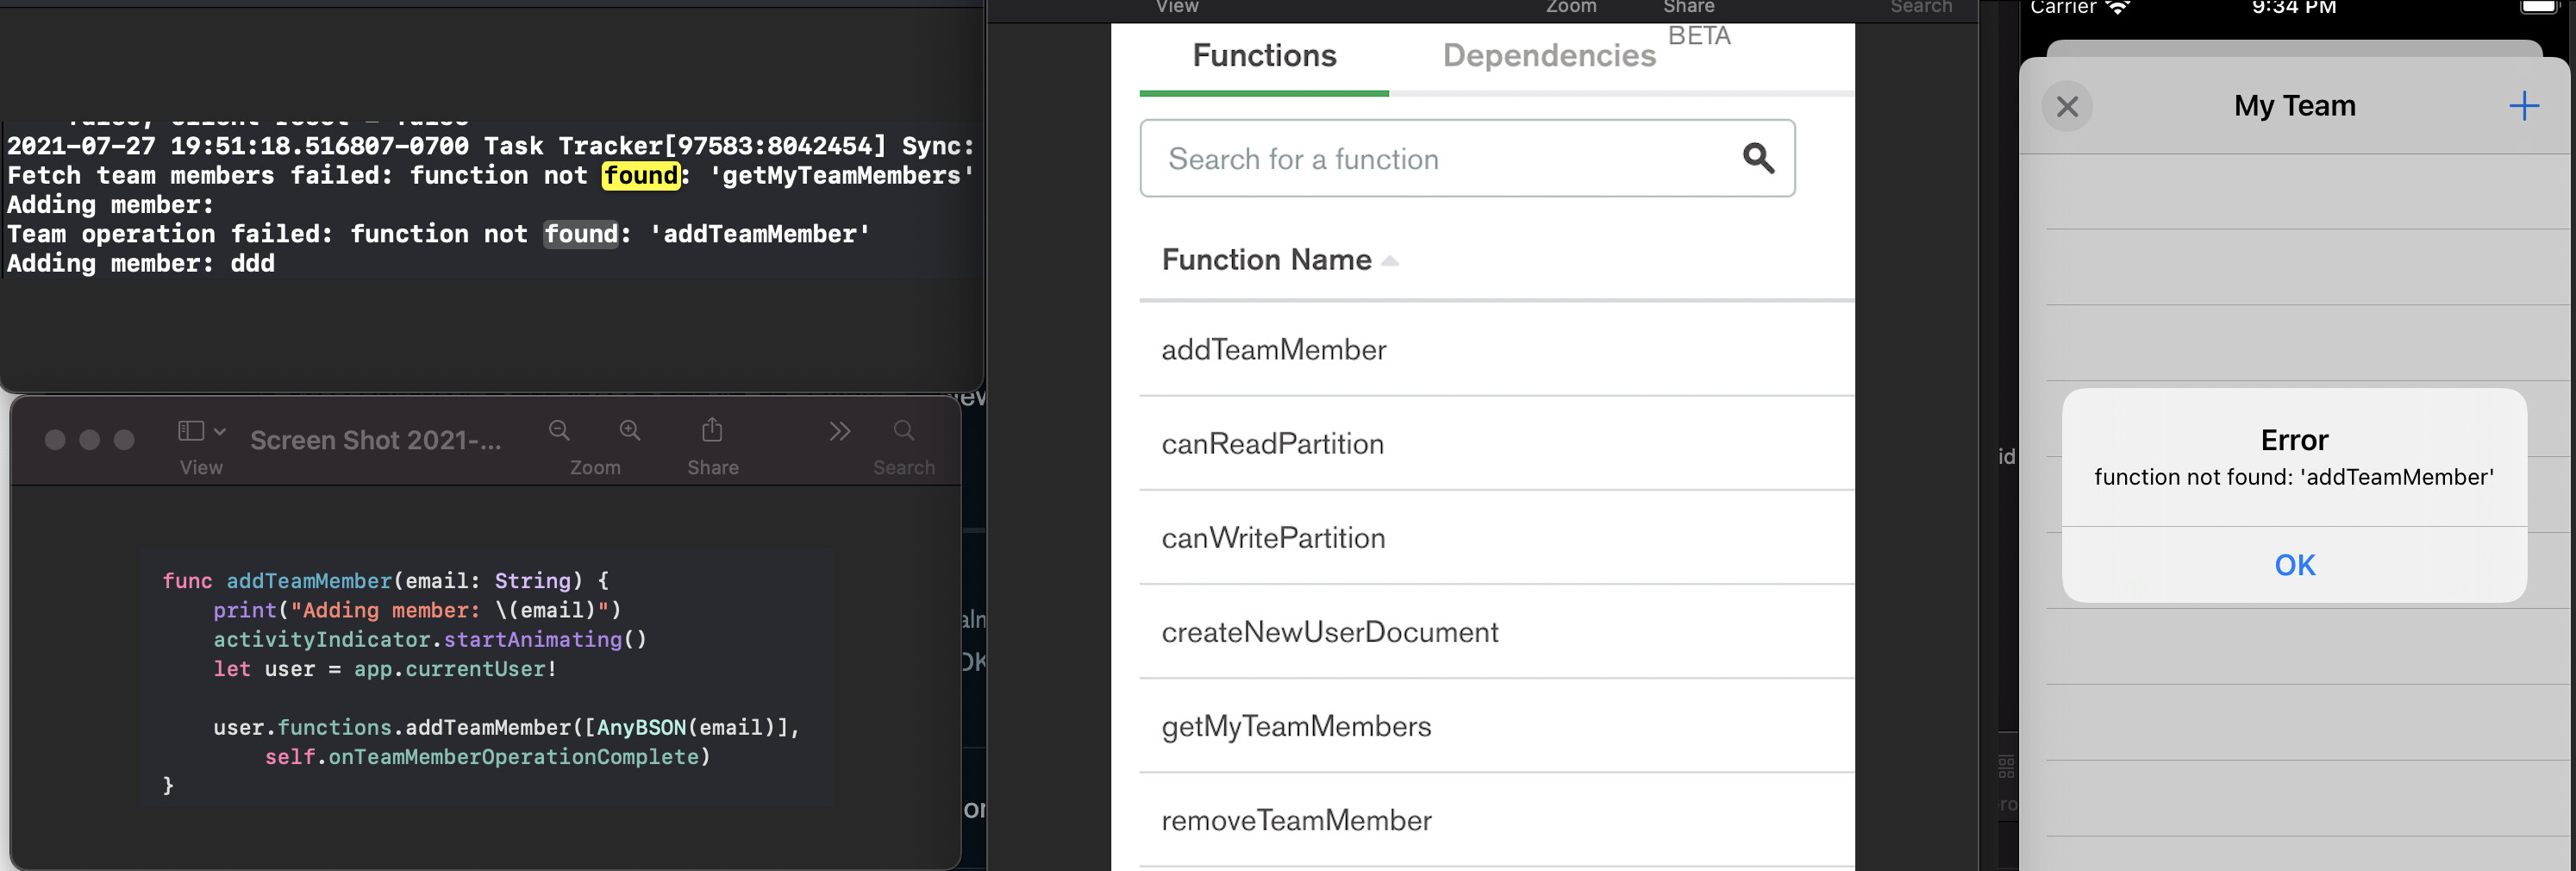The image size is (2576, 871).
Task: Click the canReadPartition function row
Action: (1272, 444)
